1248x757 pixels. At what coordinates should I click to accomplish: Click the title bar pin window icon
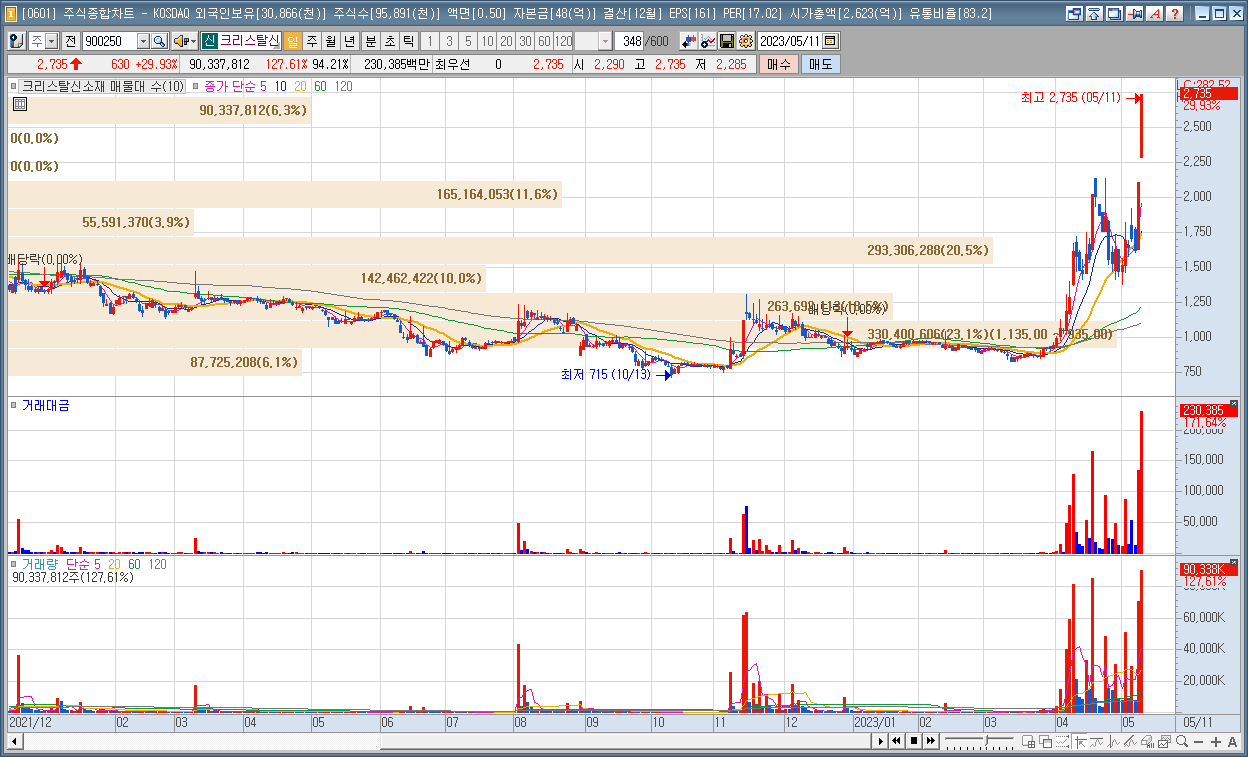pyautogui.click(x=1134, y=14)
